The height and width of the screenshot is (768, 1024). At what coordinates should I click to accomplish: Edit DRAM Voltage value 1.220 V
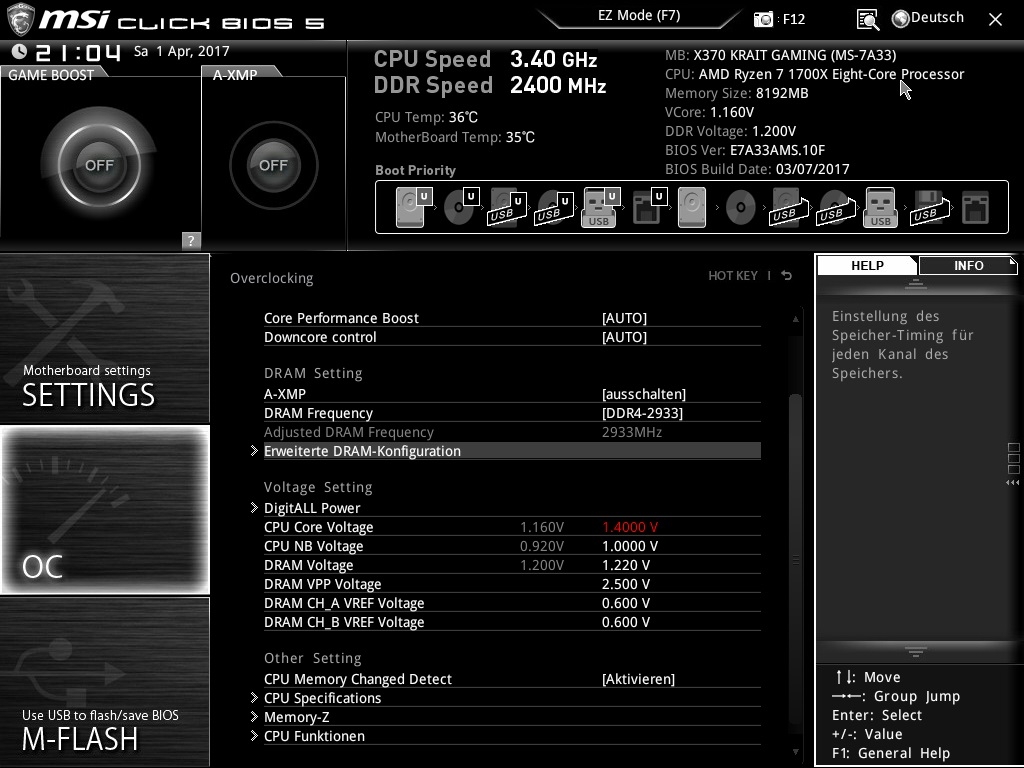(x=626, y=565)
